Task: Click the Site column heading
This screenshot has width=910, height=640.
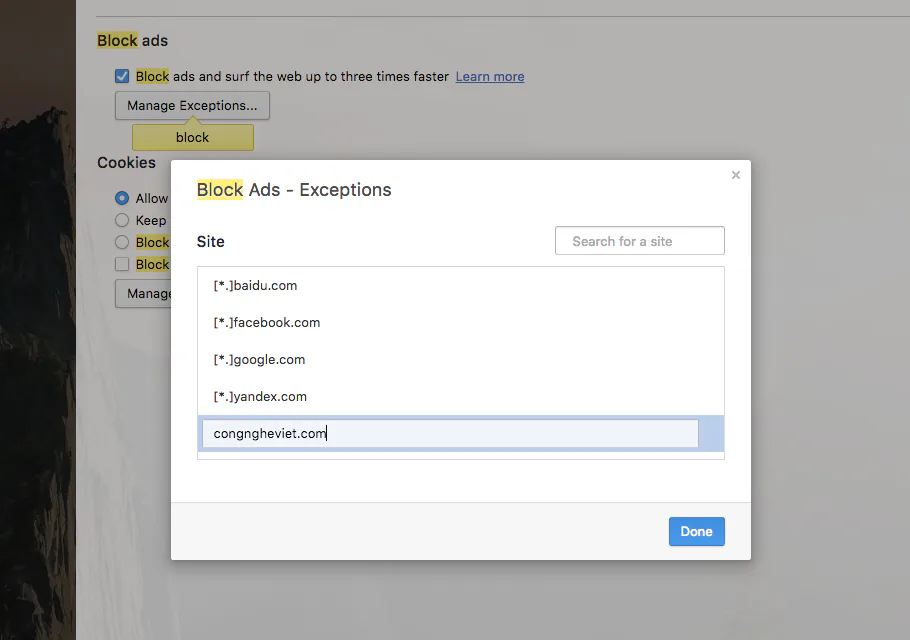Action: pos(211,241)
